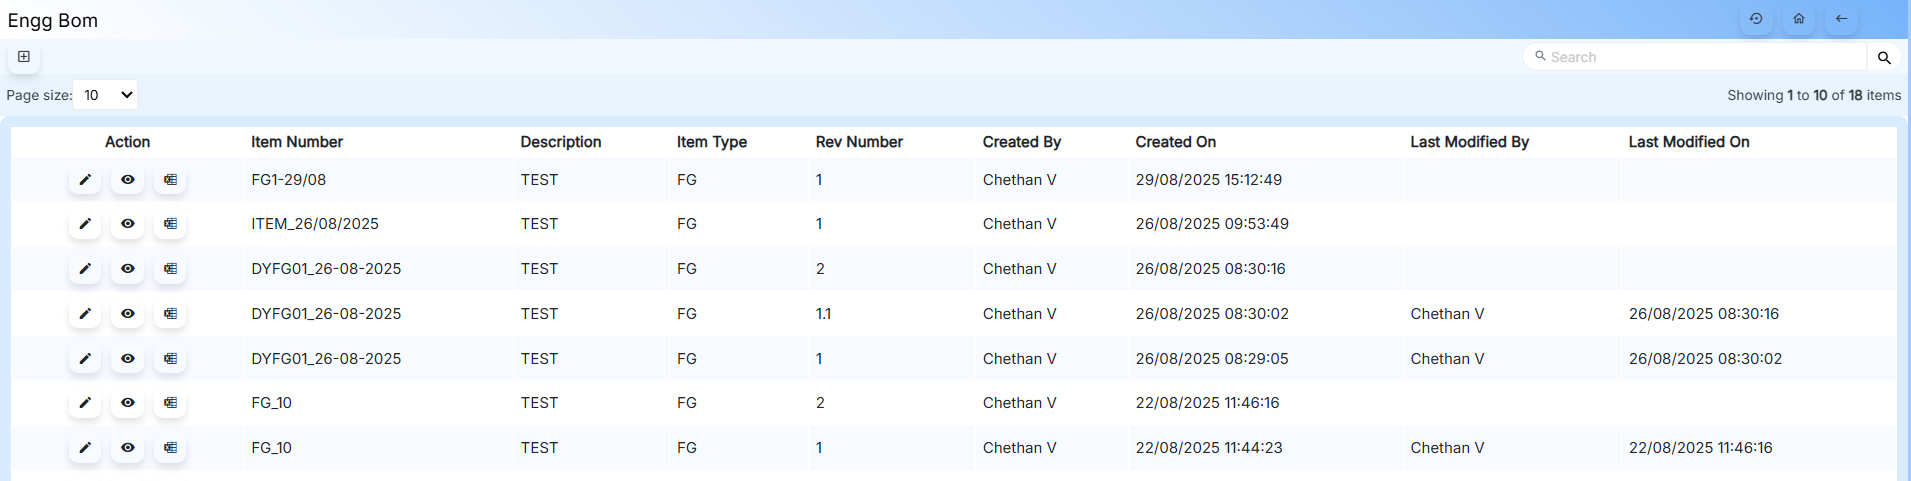Edit the FG_10 revision 1 row
Image resolution: width=1911 pixels, height=481 pixels.
pyautogui.click(x=85, y=448)
